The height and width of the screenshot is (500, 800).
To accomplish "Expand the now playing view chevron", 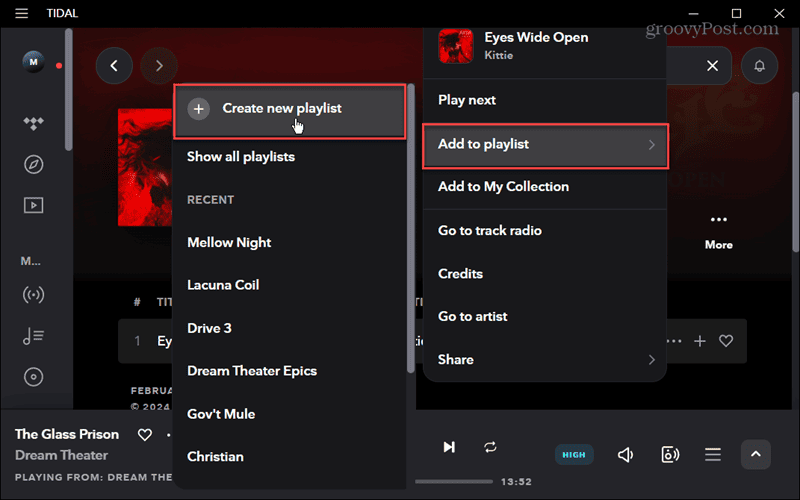I will 756,454.
